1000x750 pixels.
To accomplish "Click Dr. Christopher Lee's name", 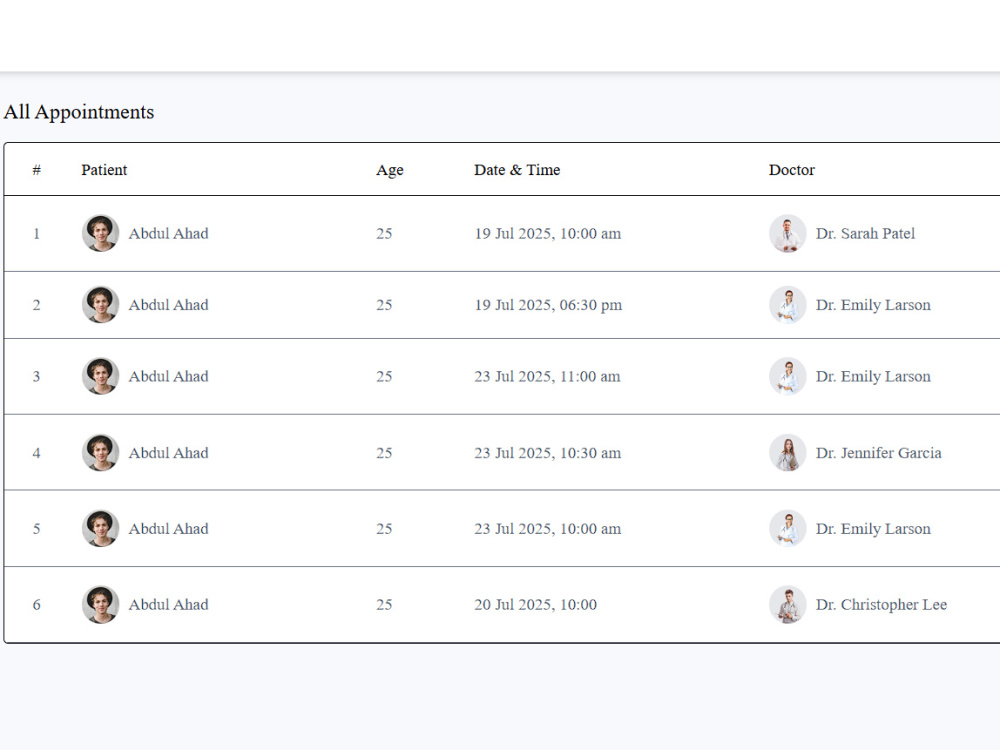I will [x=881, y=605].
